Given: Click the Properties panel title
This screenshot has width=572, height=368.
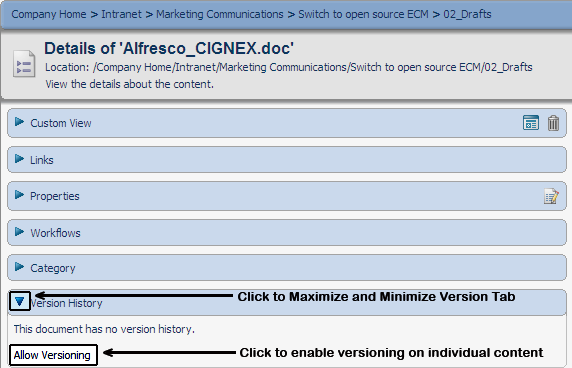Looking at the screenshot, I should tap(55, 196).
